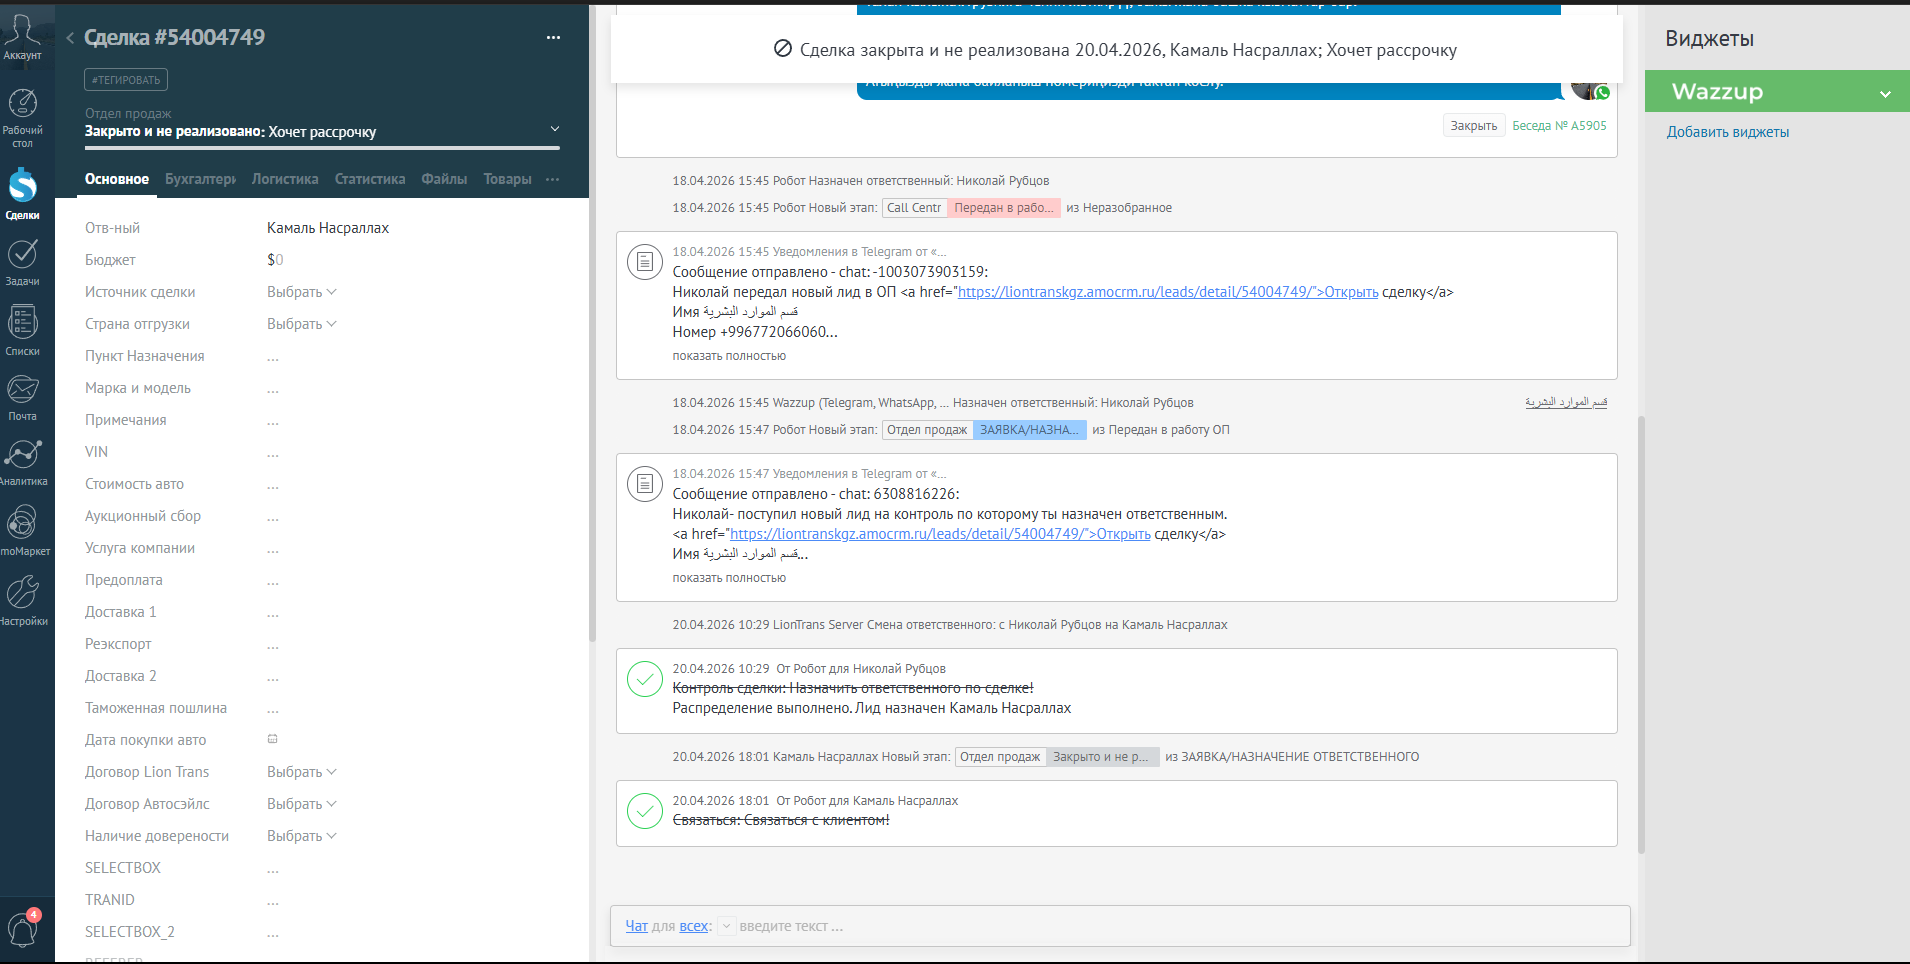
Task: Edit the Предоплата field
Action: [272, 580]
